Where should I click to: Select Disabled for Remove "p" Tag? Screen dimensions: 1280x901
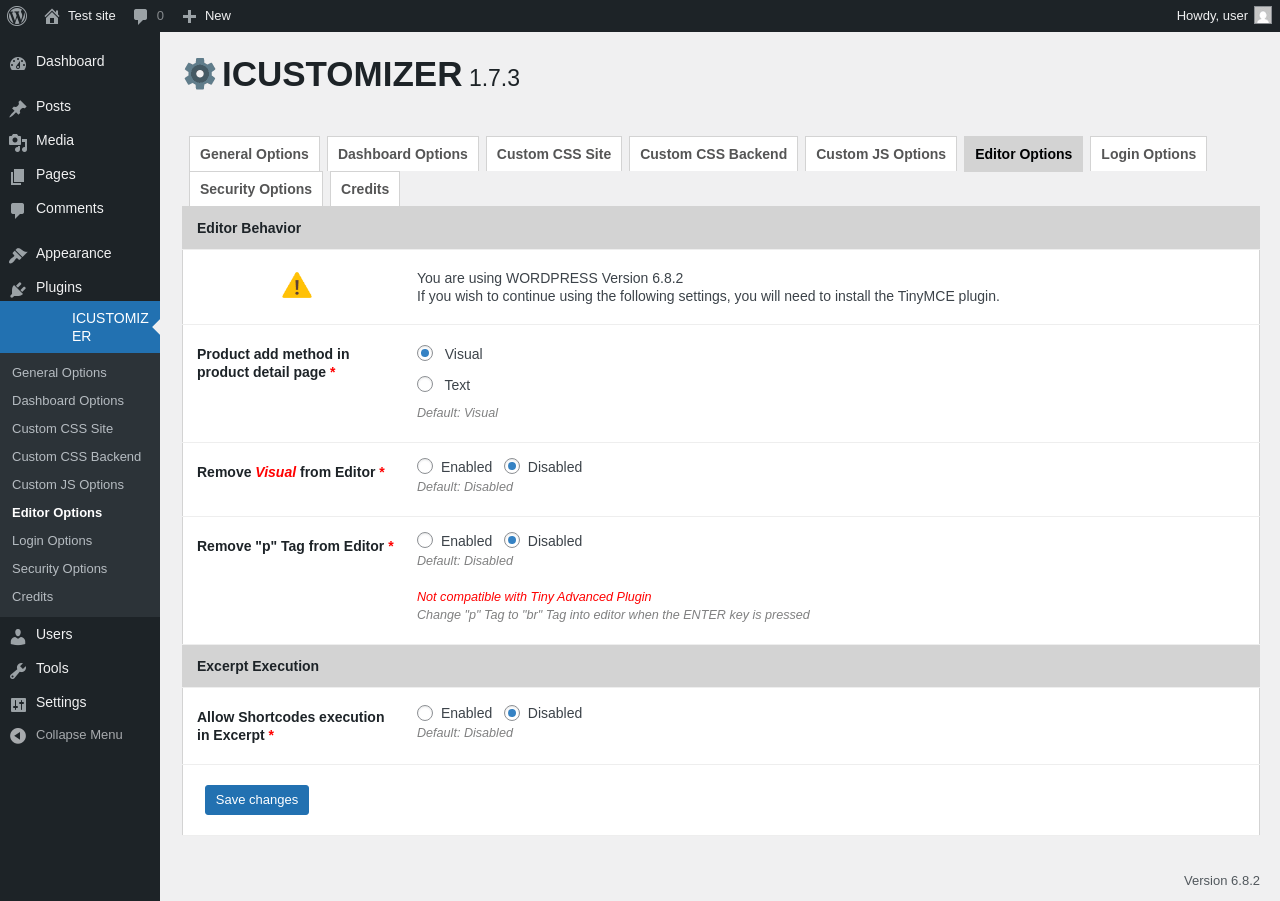point(512,540)
